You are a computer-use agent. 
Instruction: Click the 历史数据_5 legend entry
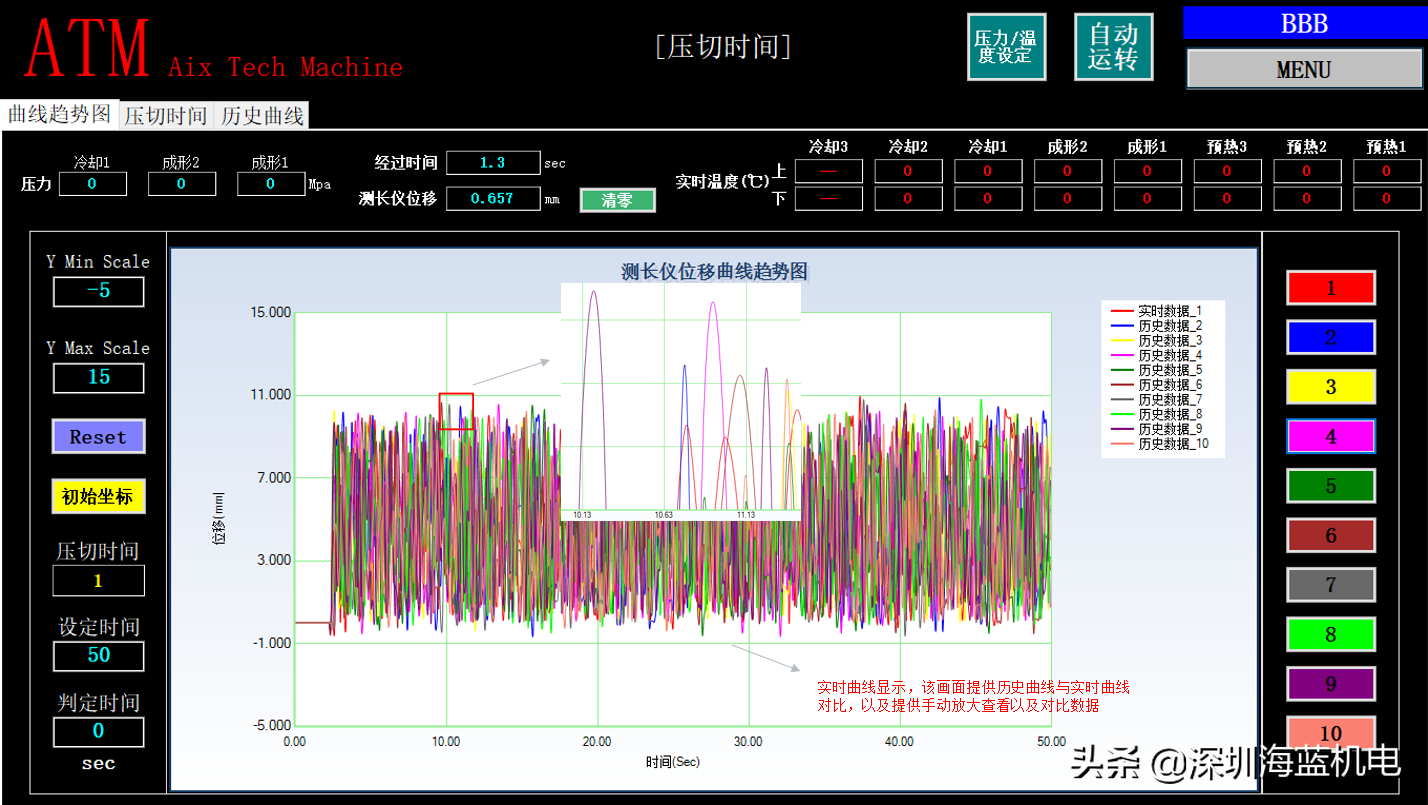click(x=1157, y=370)
